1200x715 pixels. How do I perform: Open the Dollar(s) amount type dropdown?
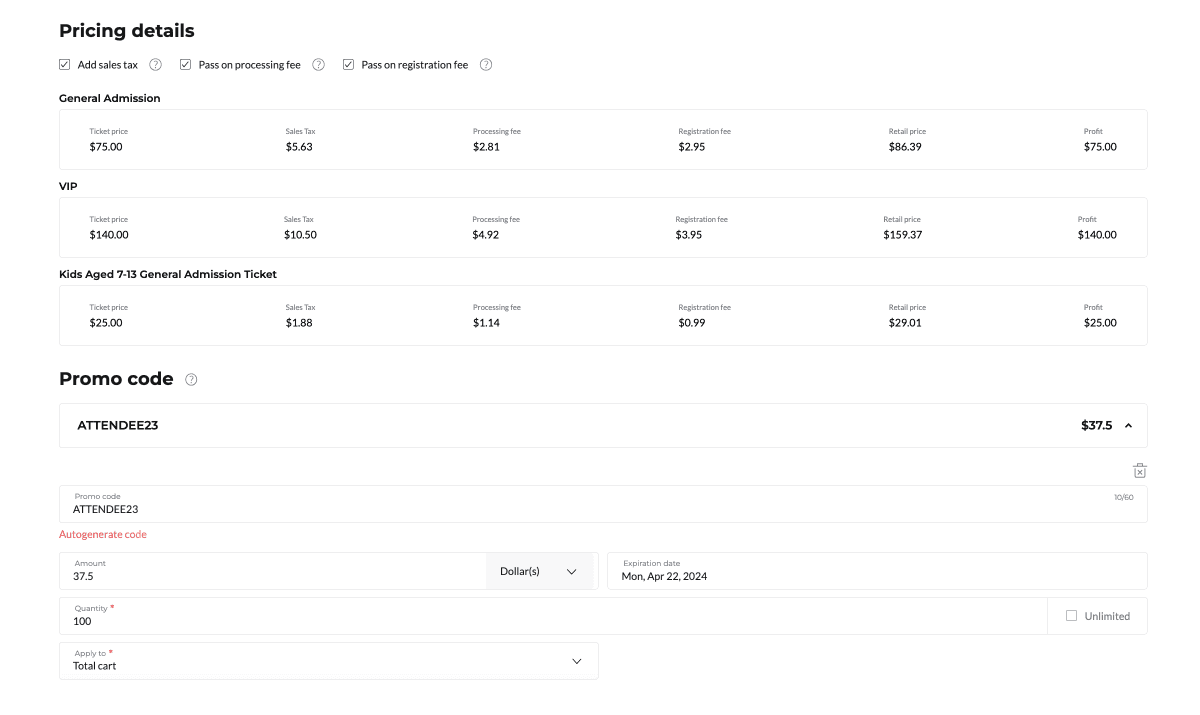540,571
